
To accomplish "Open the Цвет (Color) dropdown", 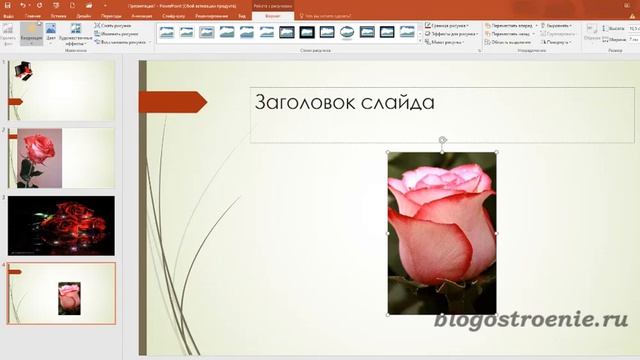I will point(51,34).
